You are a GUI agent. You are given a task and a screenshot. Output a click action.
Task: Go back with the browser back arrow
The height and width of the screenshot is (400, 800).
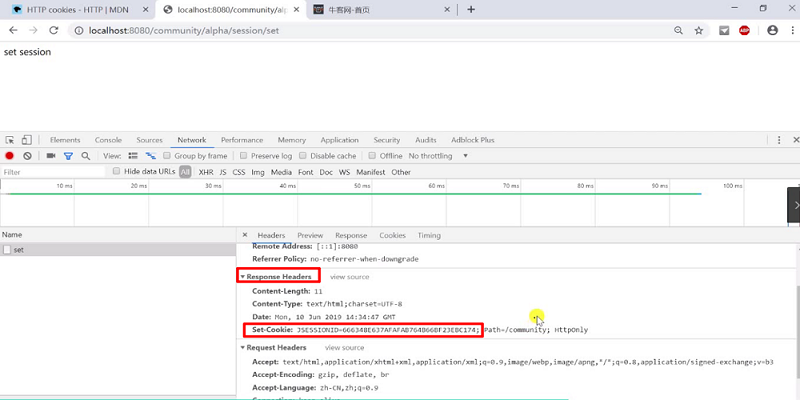click(x=13, y=31)
